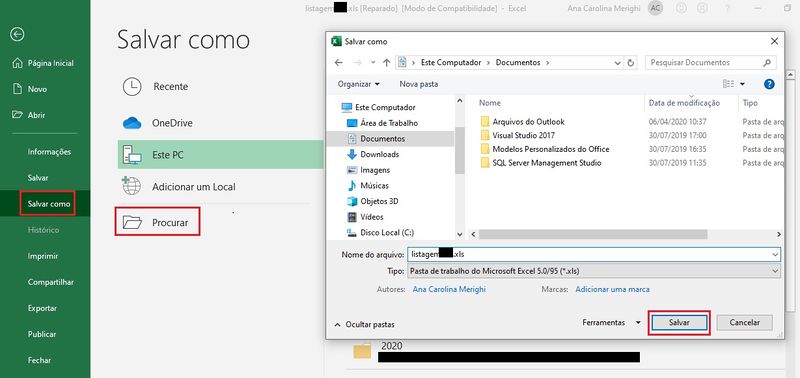Select the Este PC location
Viewport: 800px width, 378px height.
pyautogui.click(x=220, y=155)
